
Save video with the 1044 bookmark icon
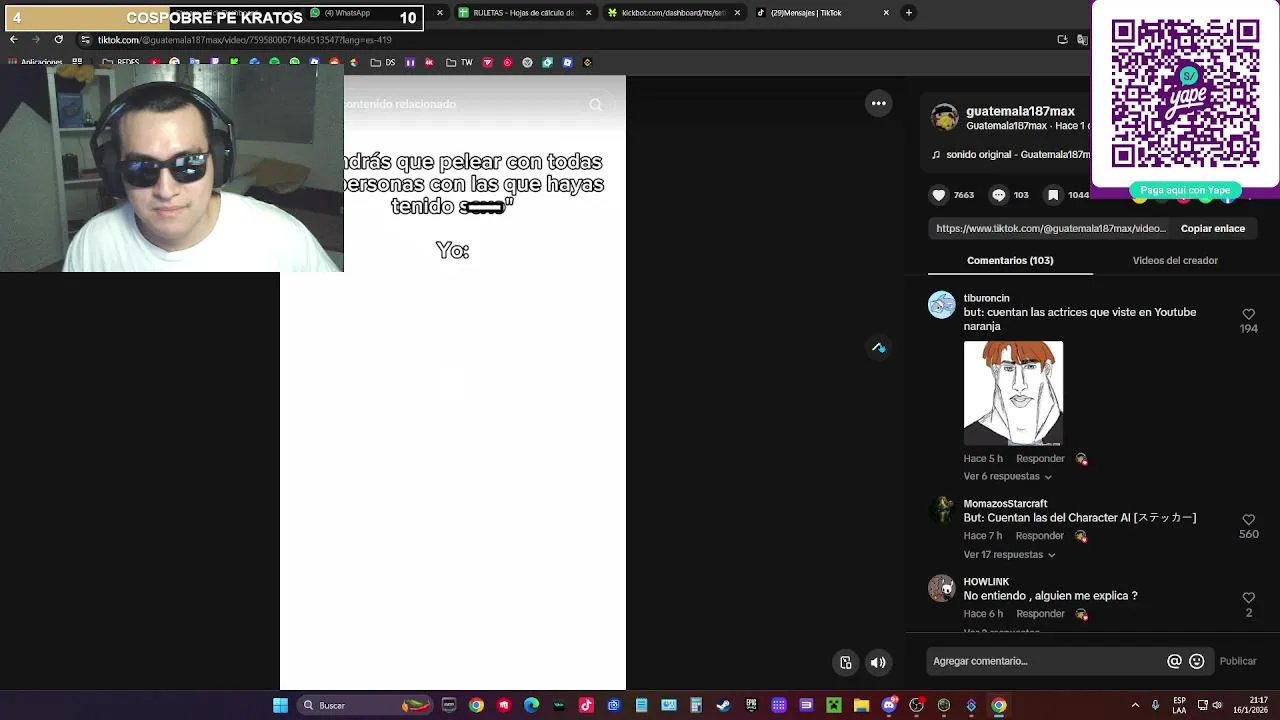(1052, 195)
